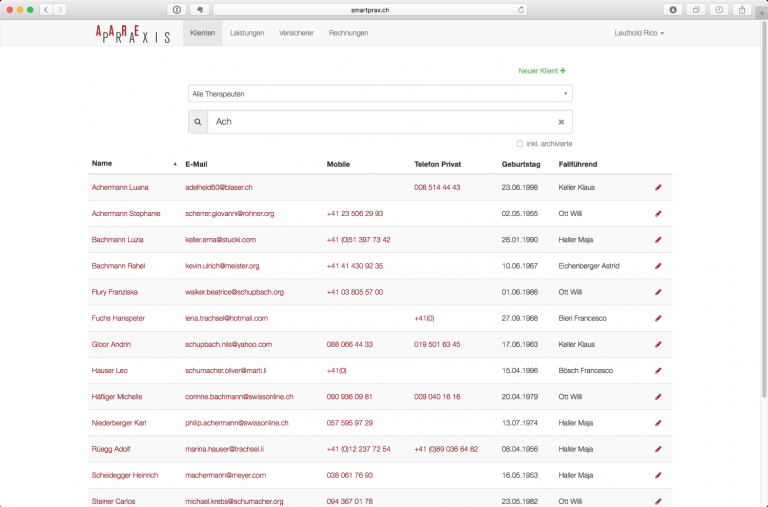768x507 pixels.
Task: Call mobile +41 23 506 29 93
Action: pyautogui.click(x=355, y=214)
